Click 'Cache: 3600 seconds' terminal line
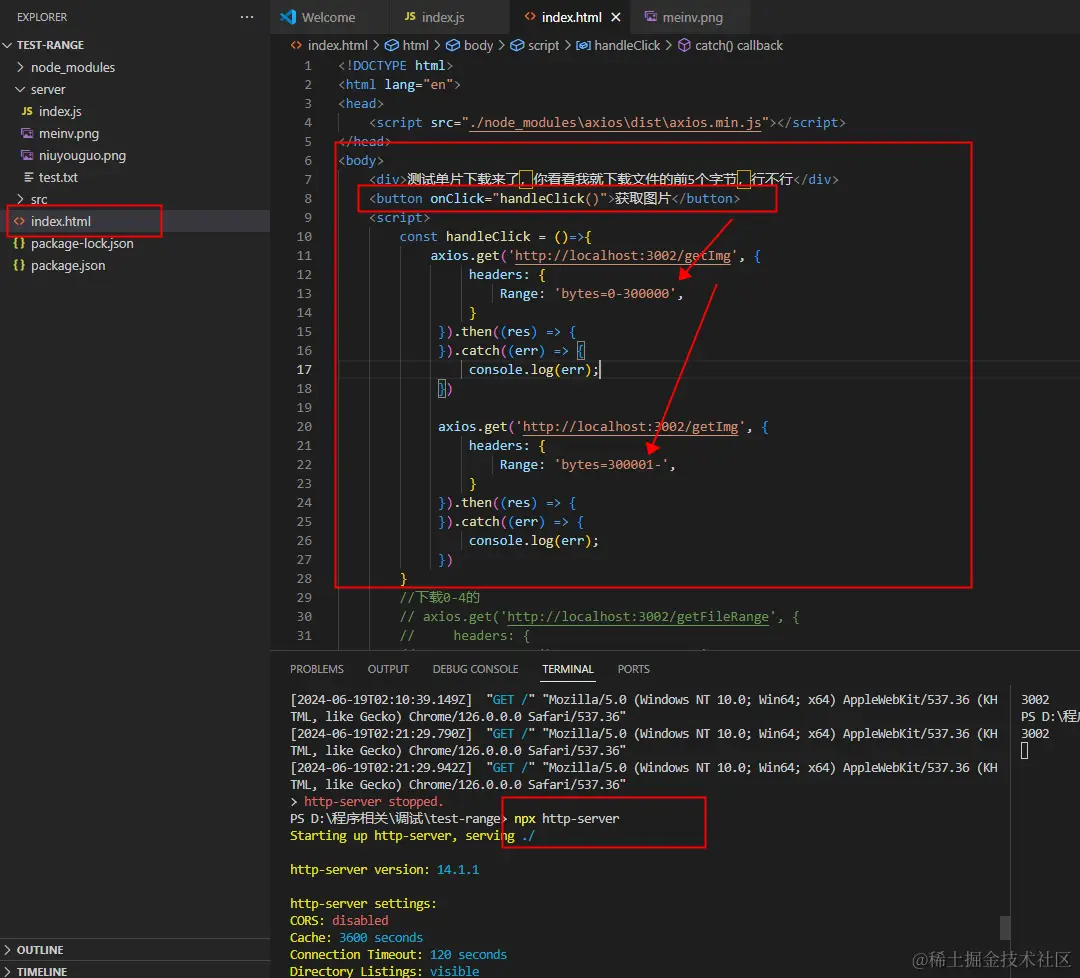This screenshot has width=1080, height=978. pos(356,938)
